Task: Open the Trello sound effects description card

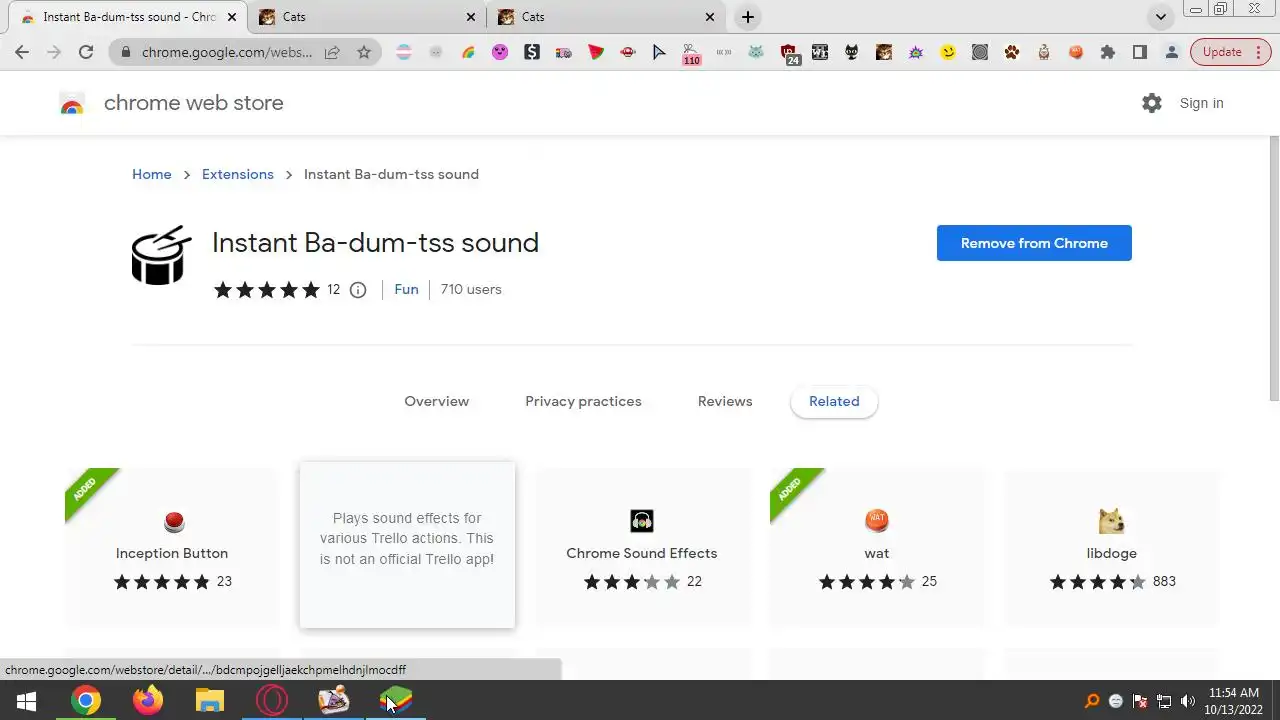Action: [x=407, y=545]
